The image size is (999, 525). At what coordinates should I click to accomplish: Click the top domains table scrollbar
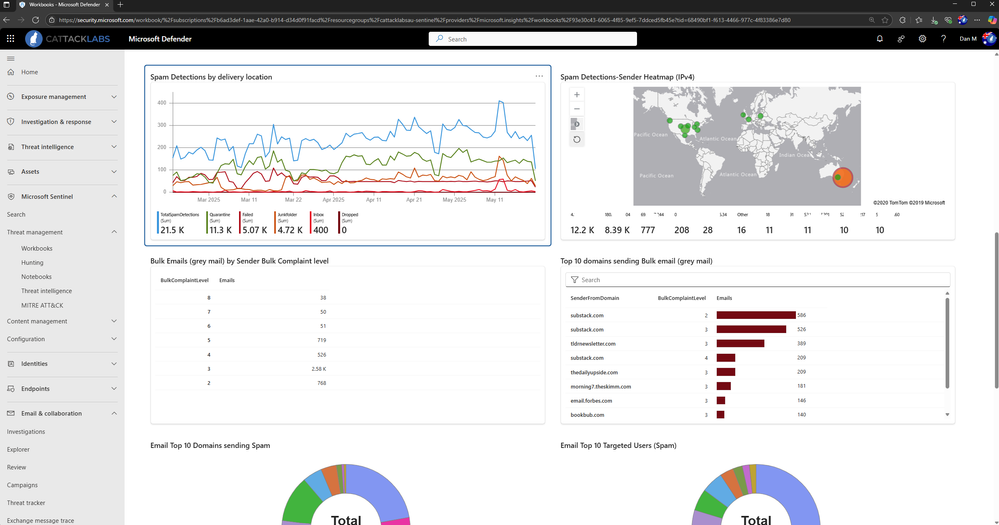[947, 343]
